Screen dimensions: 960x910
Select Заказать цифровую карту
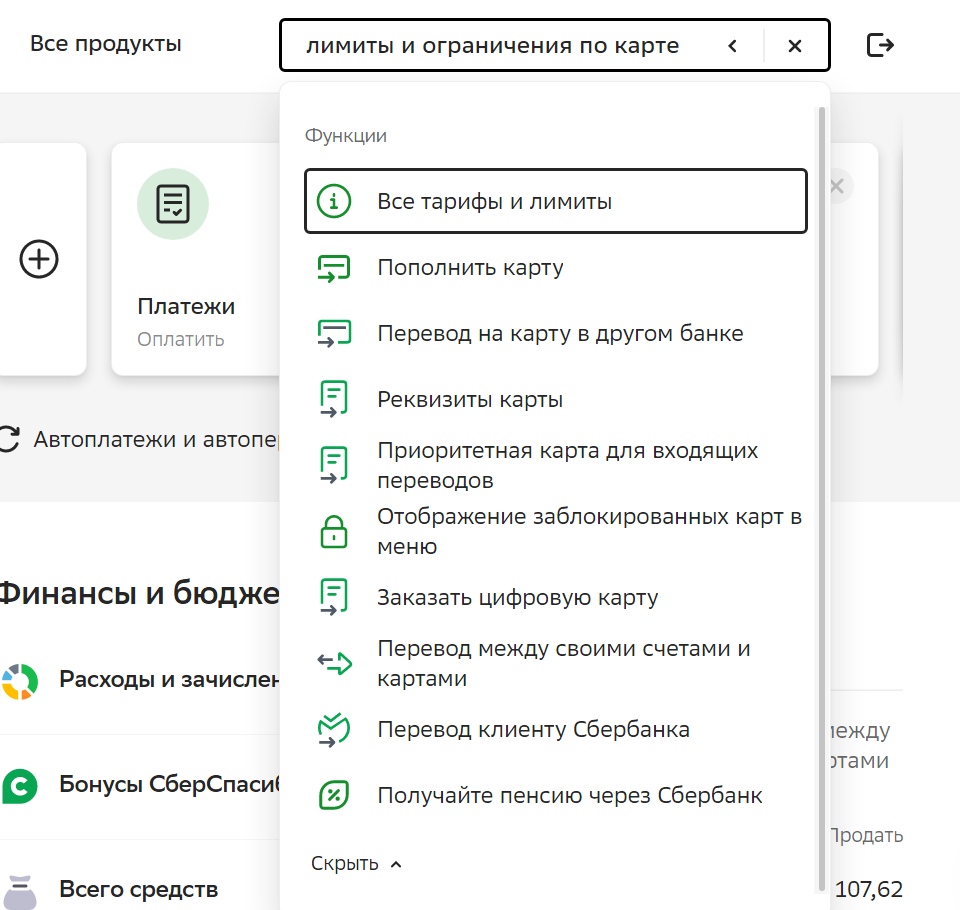(517, 597)
